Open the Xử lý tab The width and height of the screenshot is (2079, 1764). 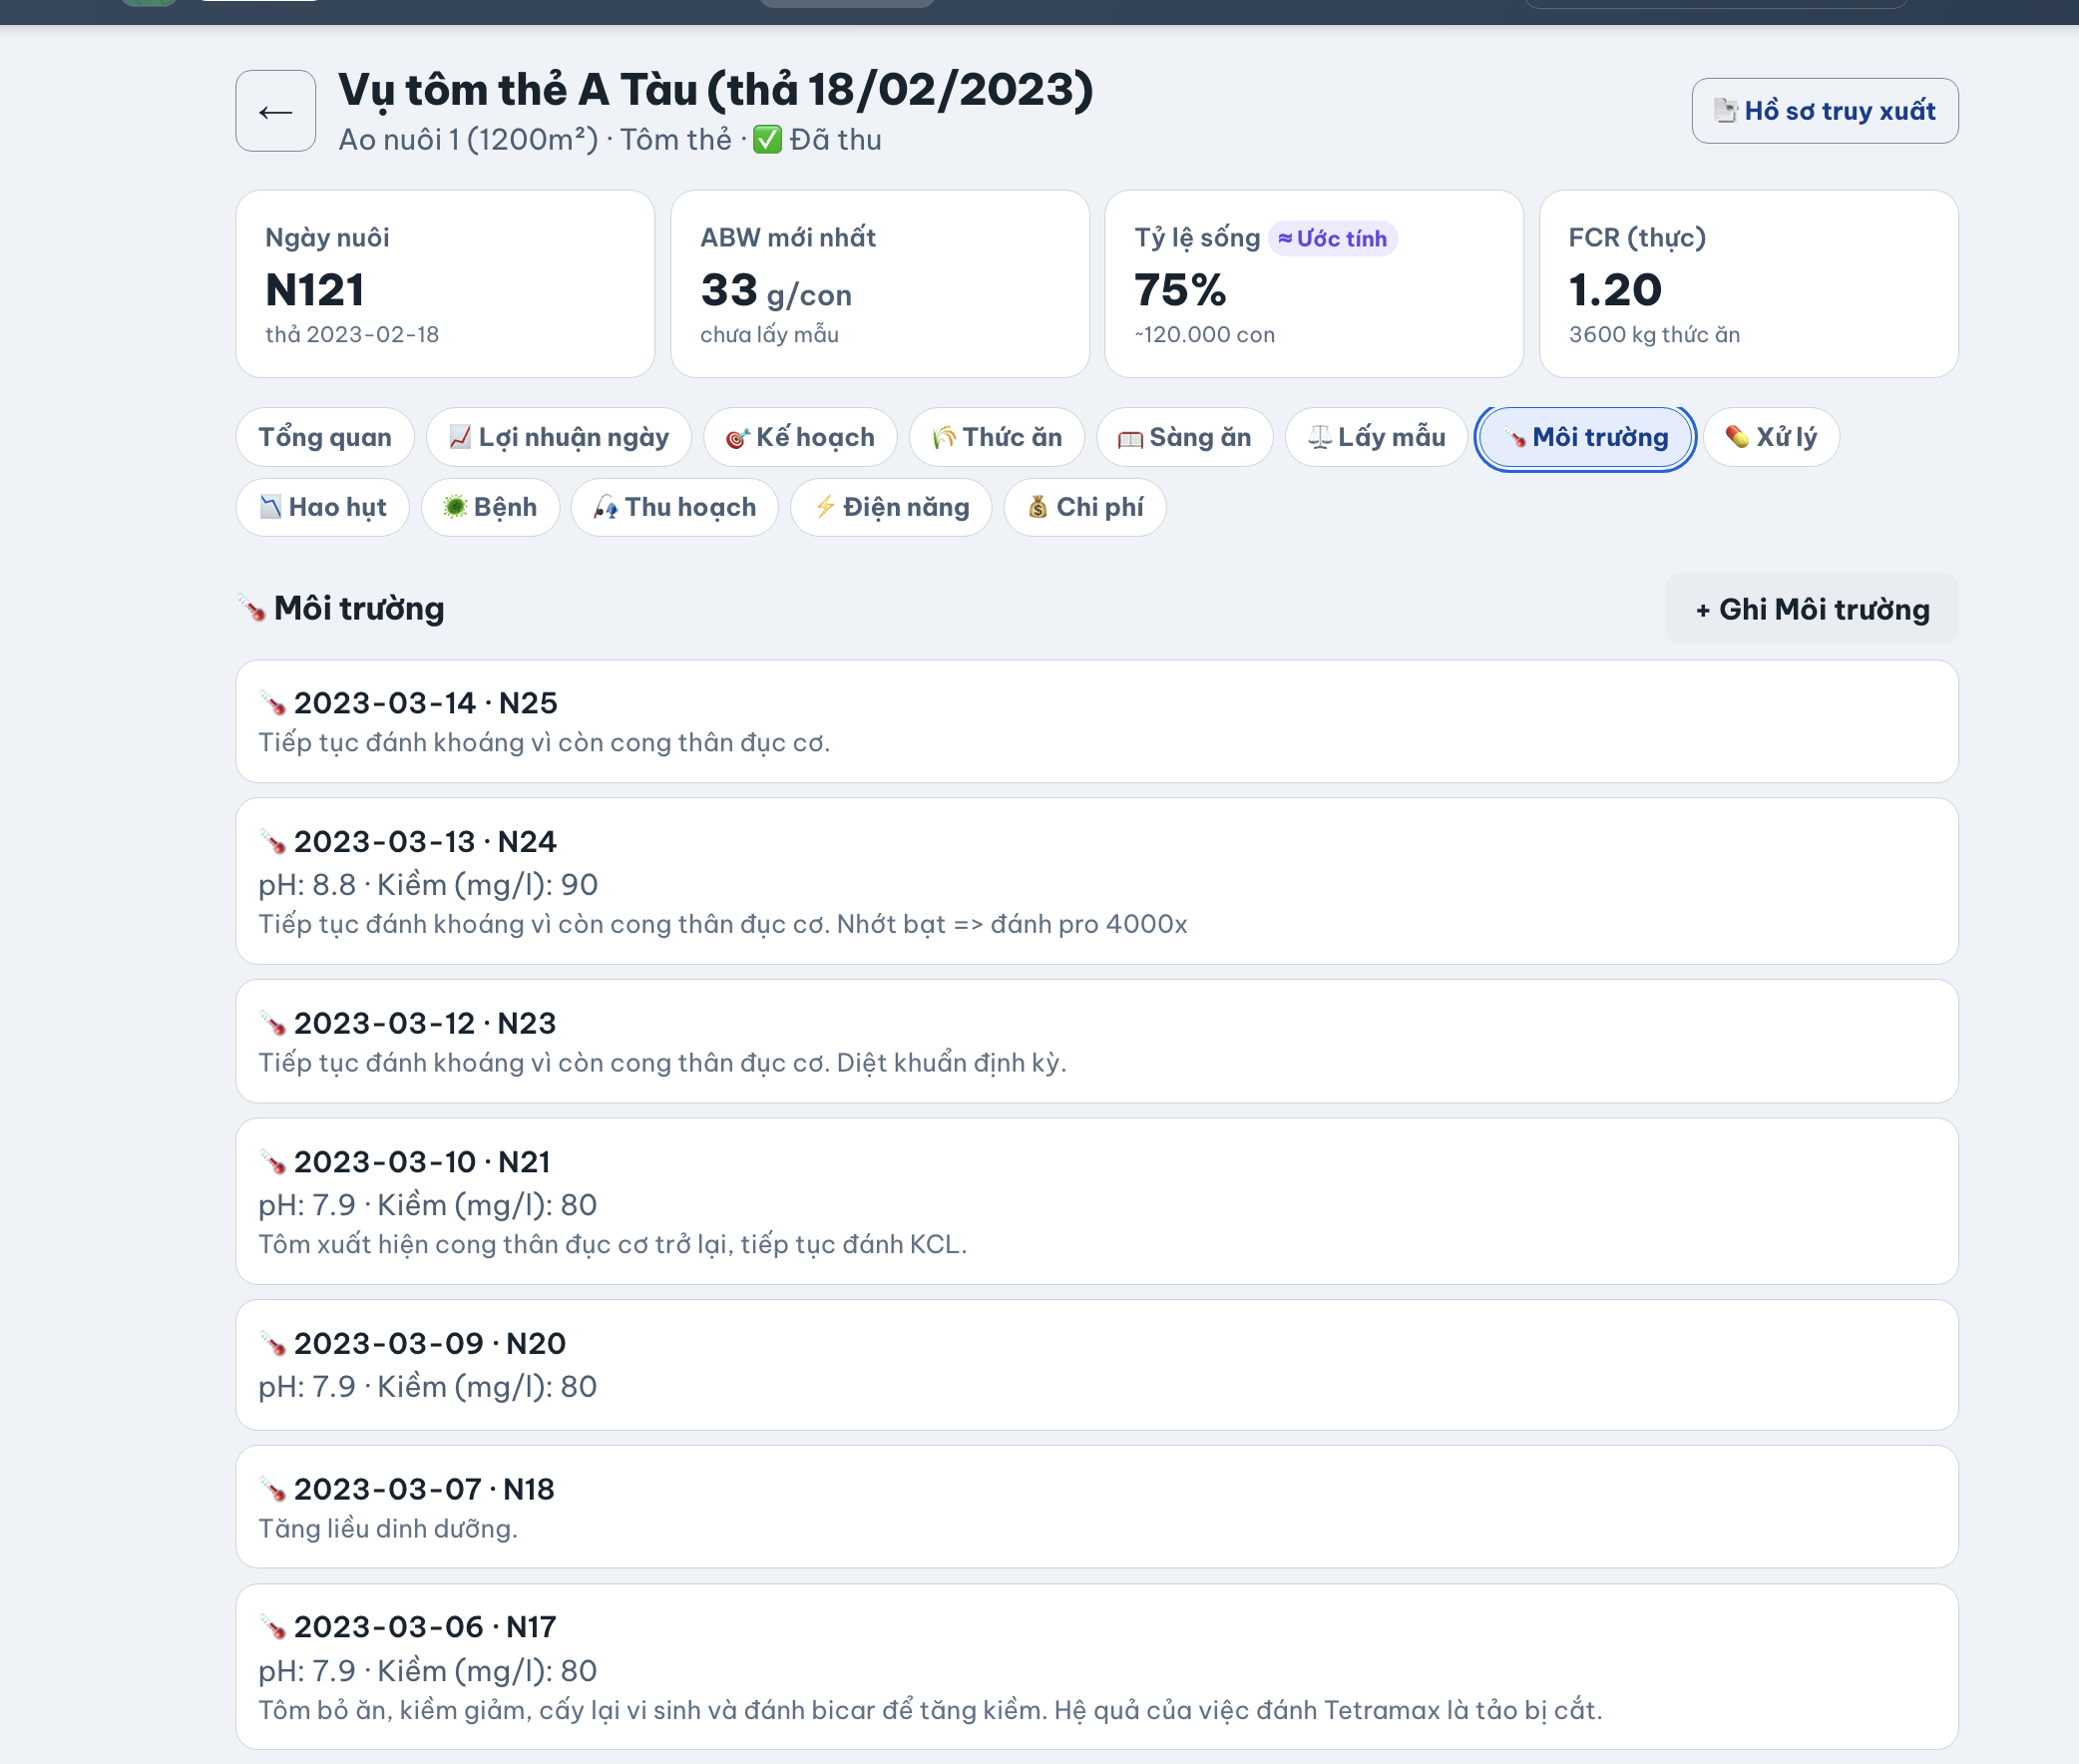pyautogui.click(x=1771, y=437)
